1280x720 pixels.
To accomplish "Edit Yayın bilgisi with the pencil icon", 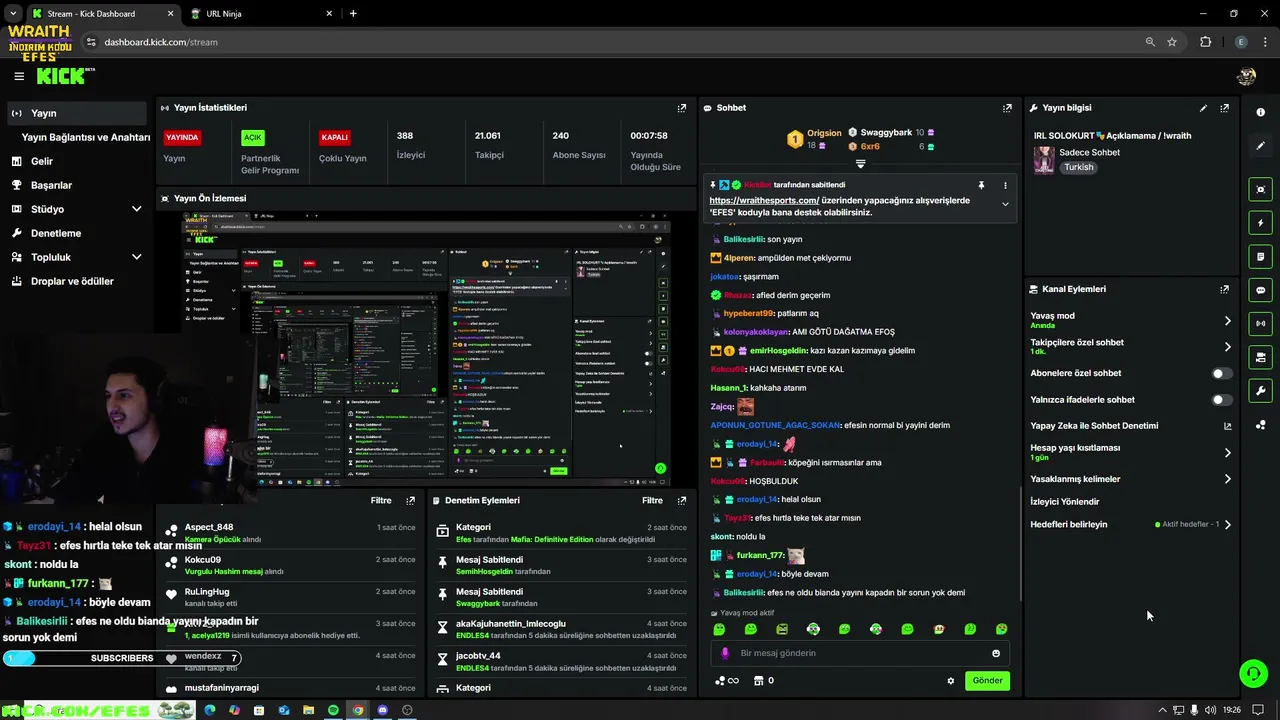I will (x=1203, y=108).
